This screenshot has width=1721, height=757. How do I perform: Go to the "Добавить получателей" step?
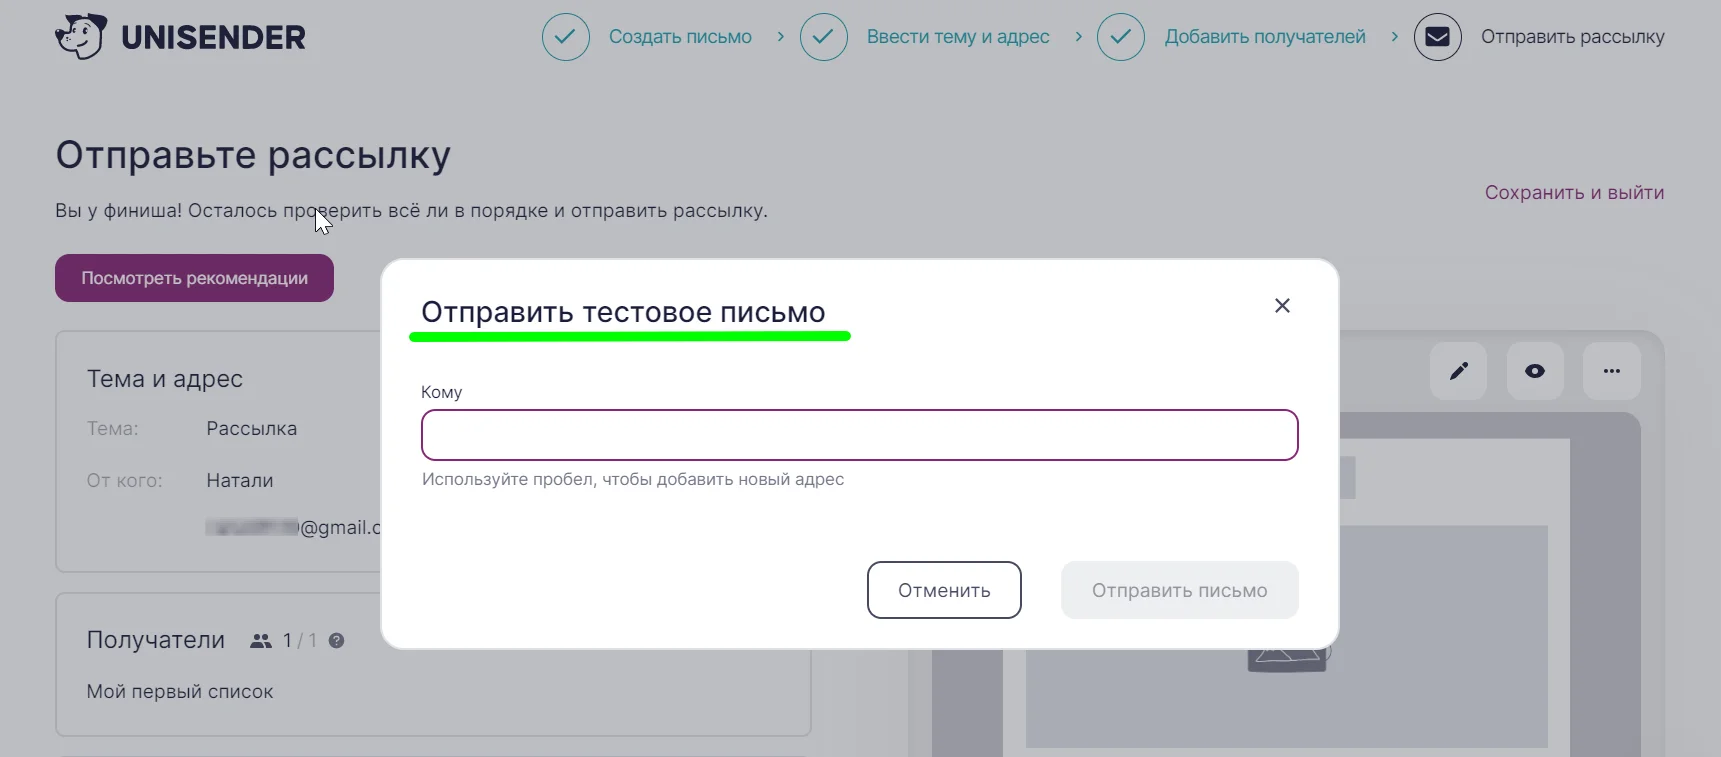coord(1265,37)
